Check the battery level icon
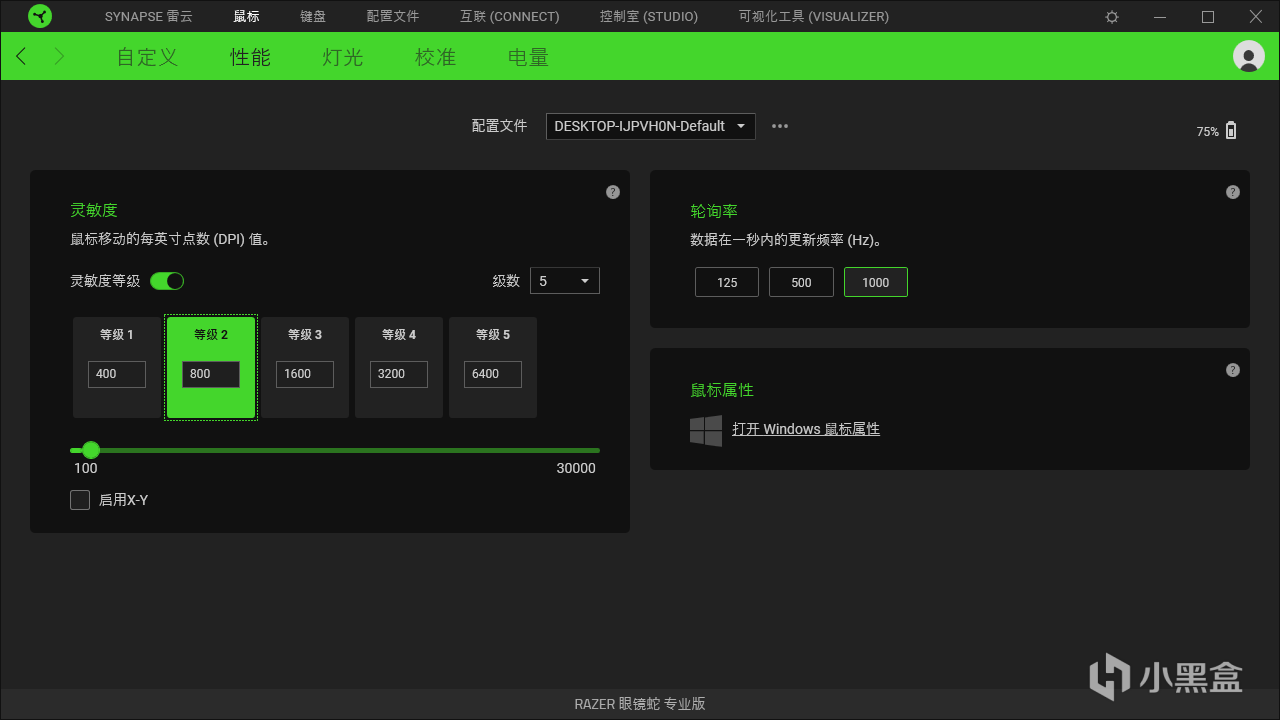Screen dimensions: 1280x720 pos(1231,130)
